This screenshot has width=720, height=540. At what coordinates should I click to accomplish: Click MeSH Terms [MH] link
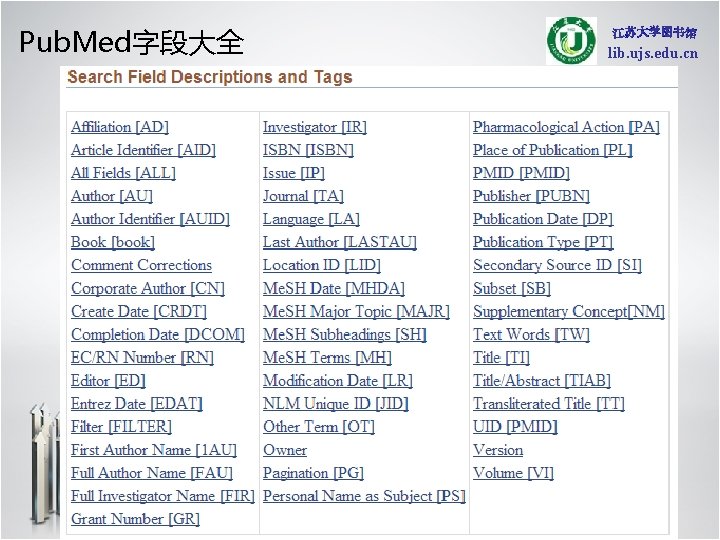327,357
